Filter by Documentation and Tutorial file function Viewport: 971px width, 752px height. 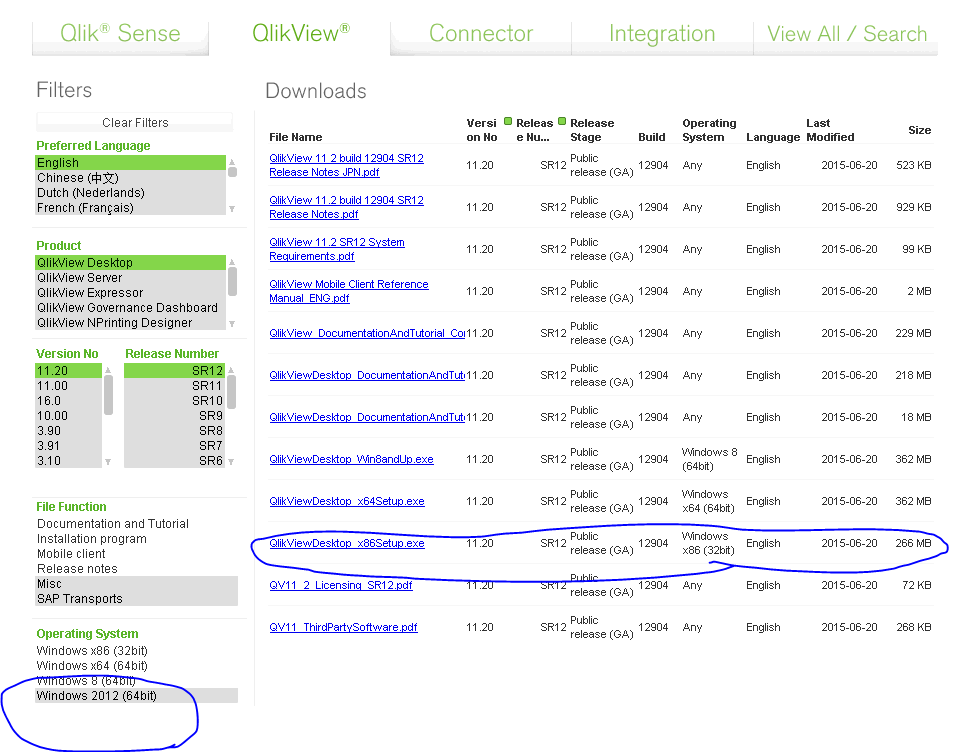(x=137, y=523)
